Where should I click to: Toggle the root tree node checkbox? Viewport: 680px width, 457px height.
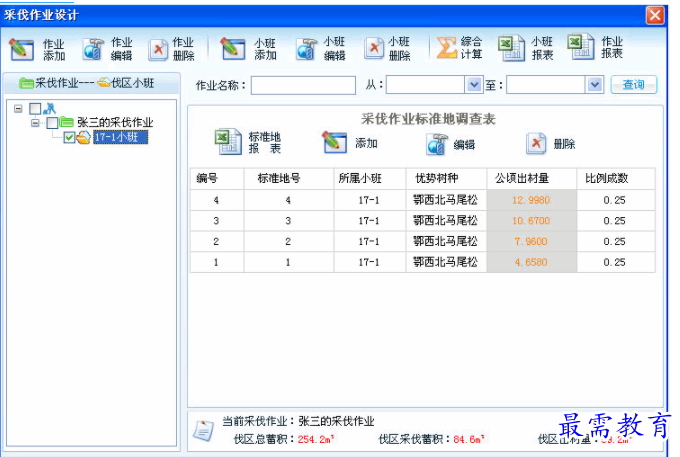coord(35,108)
